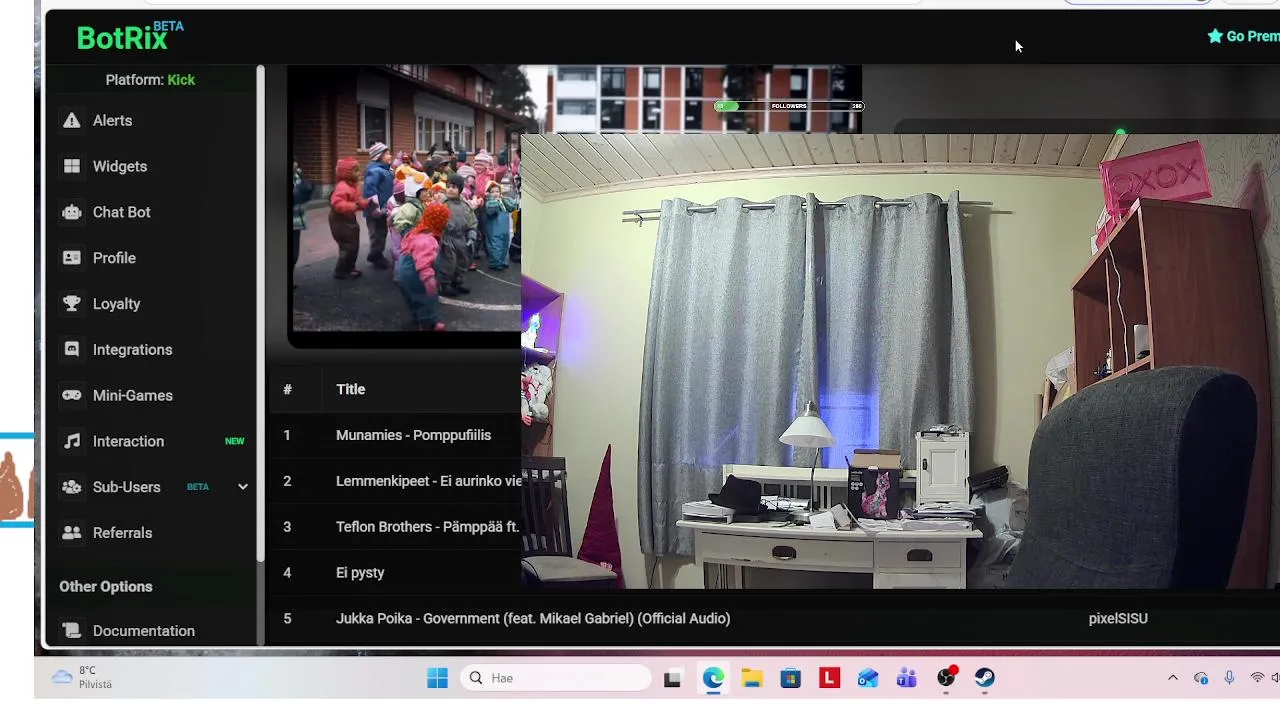
Task: Click requester name pixelSISU
Action: pos(1118,619)
